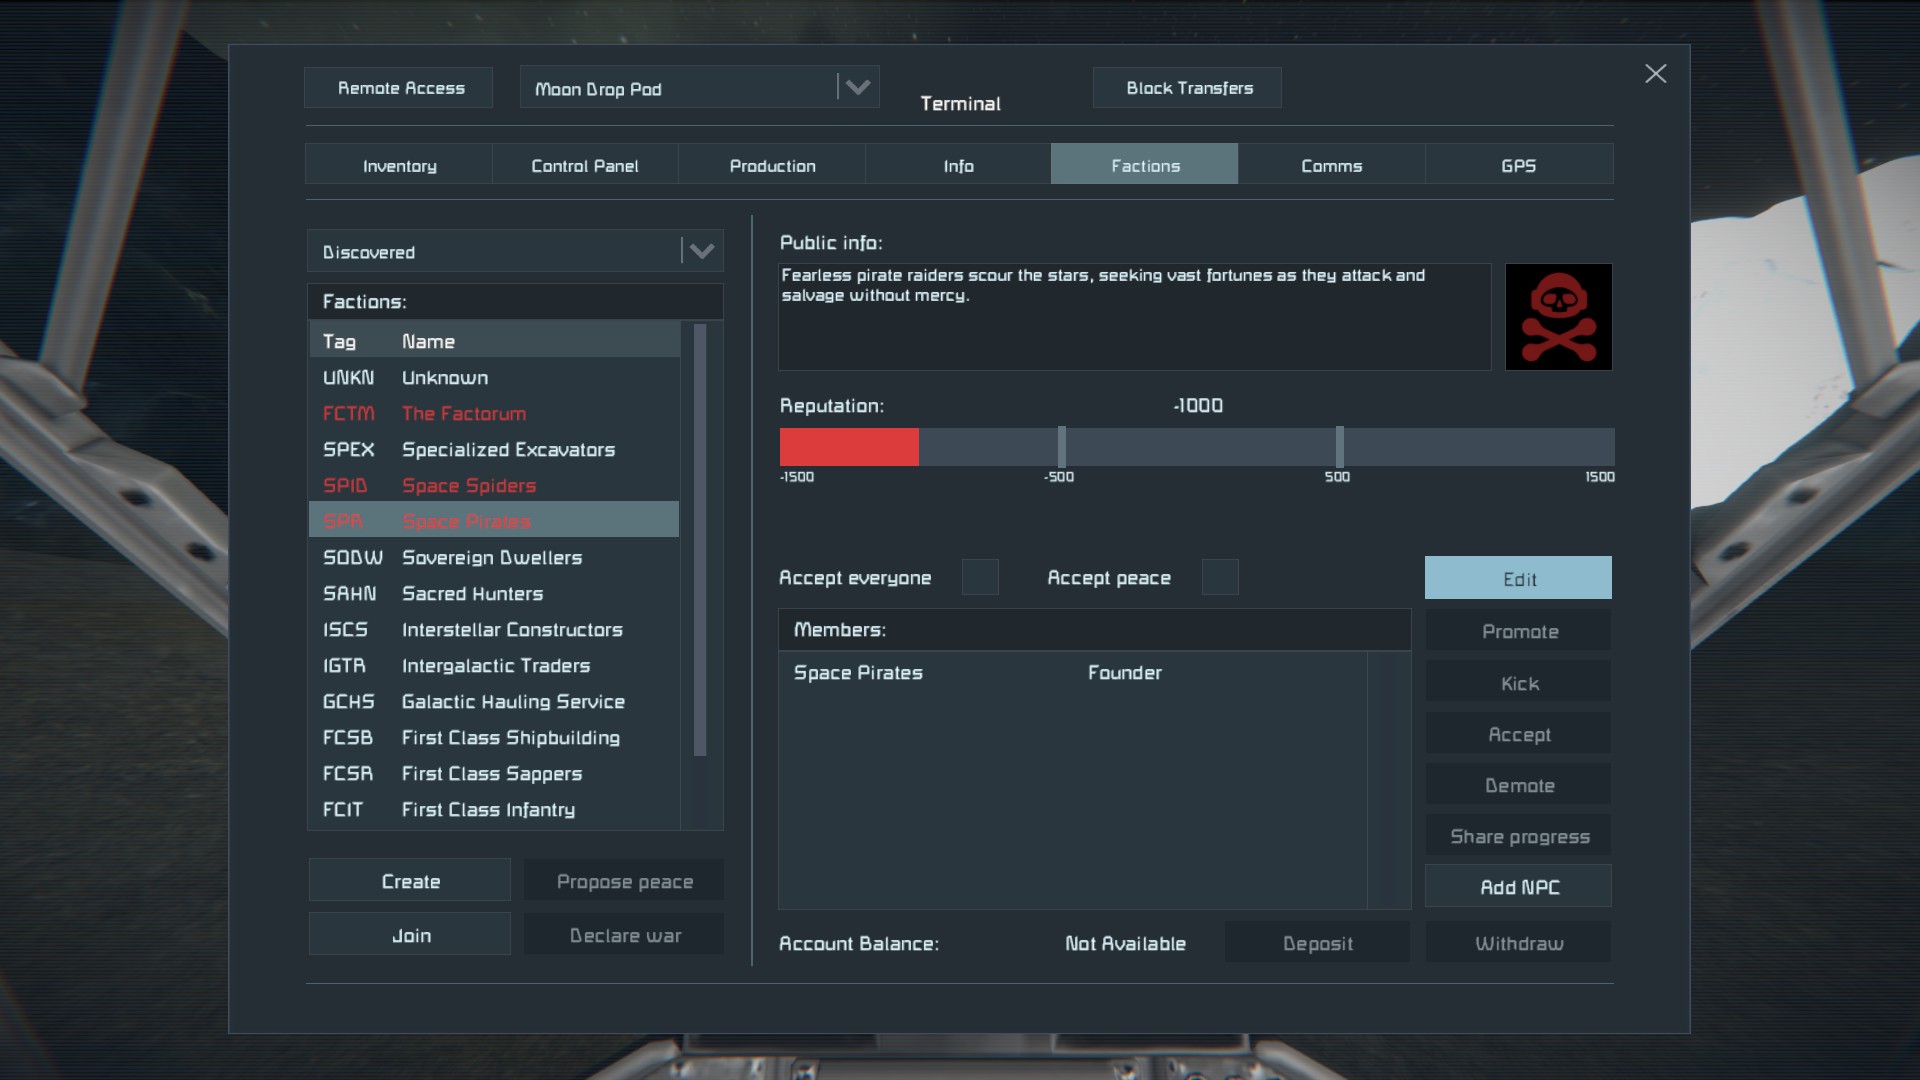Select the Info tab

pos(958,164)
